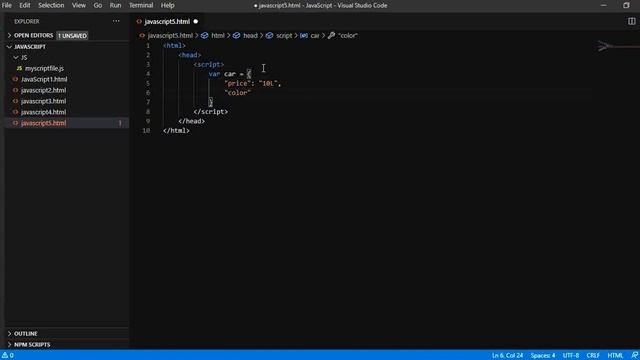Click the head element icon in breadcrumb

[x=236, y=36]
